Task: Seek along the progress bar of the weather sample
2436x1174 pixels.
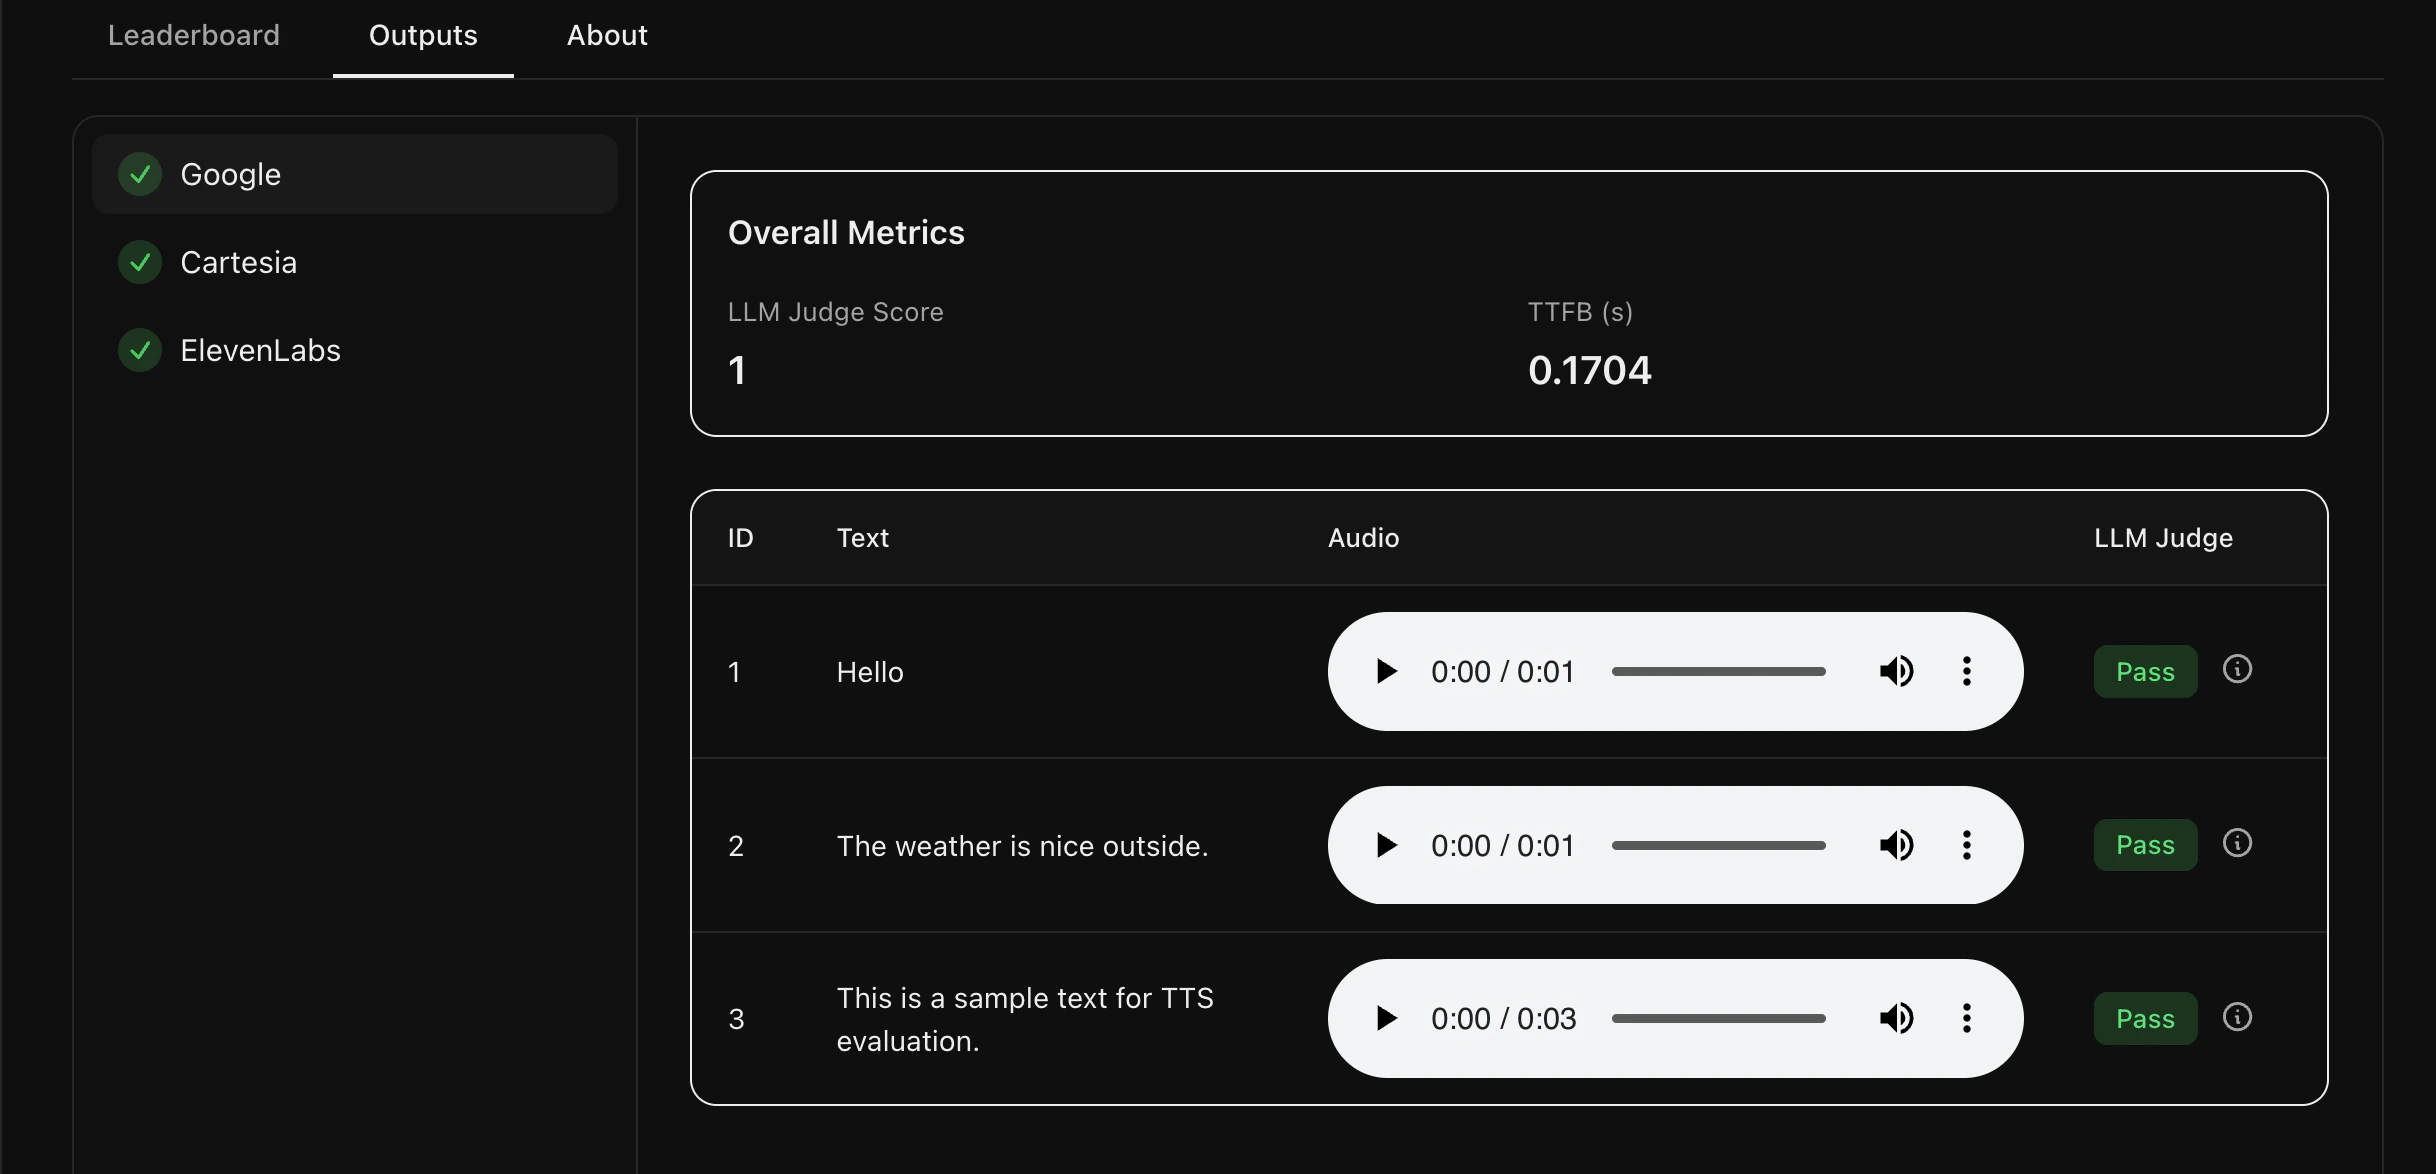Action: (x=1716, y=845)
